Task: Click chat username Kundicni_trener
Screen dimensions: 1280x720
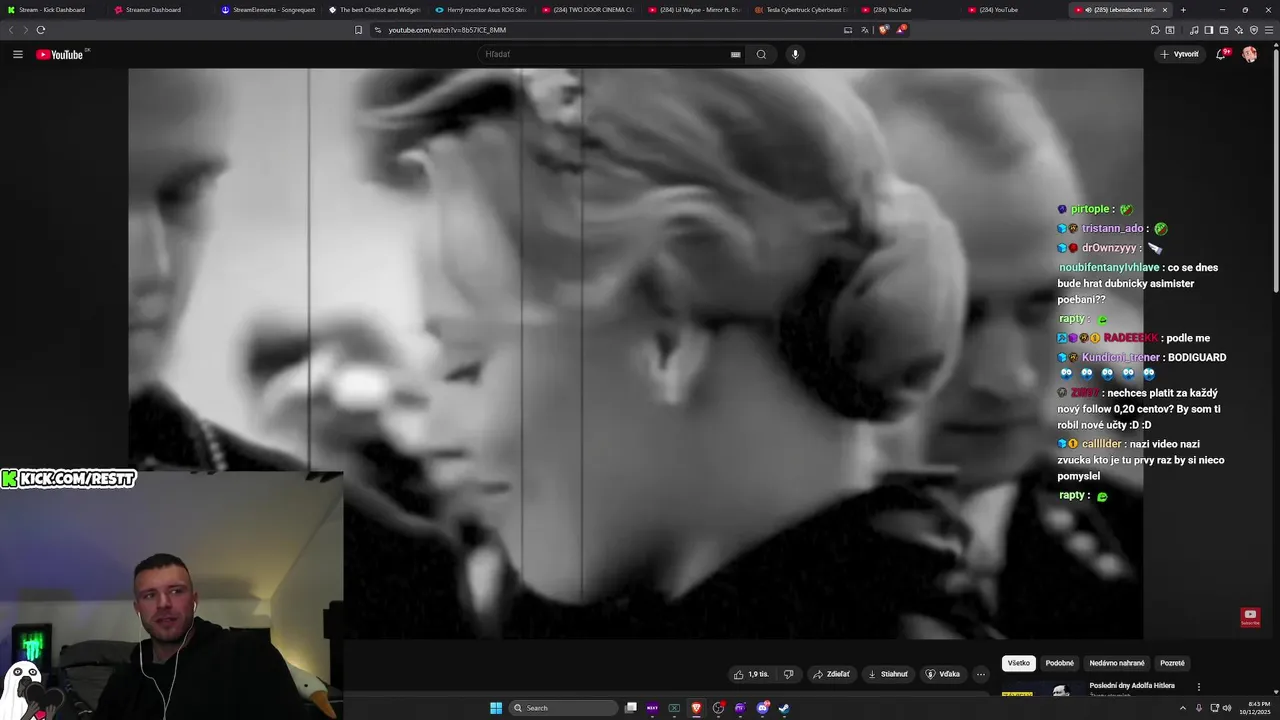Action: [1120, 357]
